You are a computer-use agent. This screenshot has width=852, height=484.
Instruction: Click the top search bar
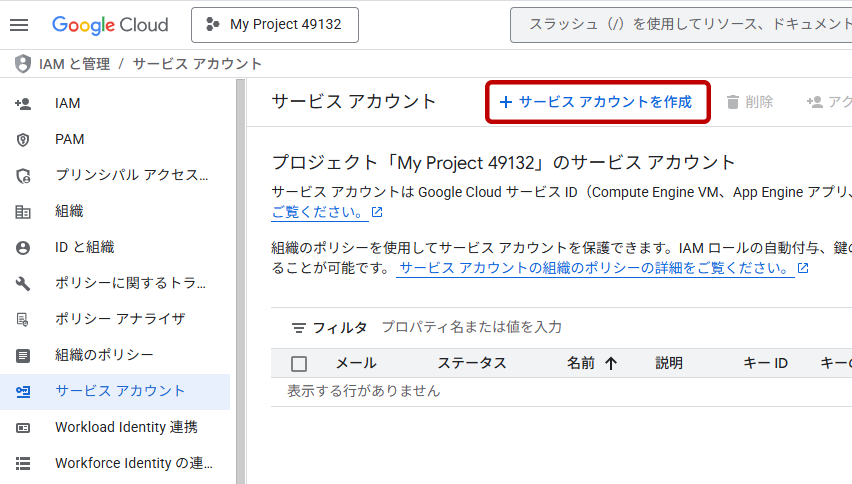coord(680,25)
